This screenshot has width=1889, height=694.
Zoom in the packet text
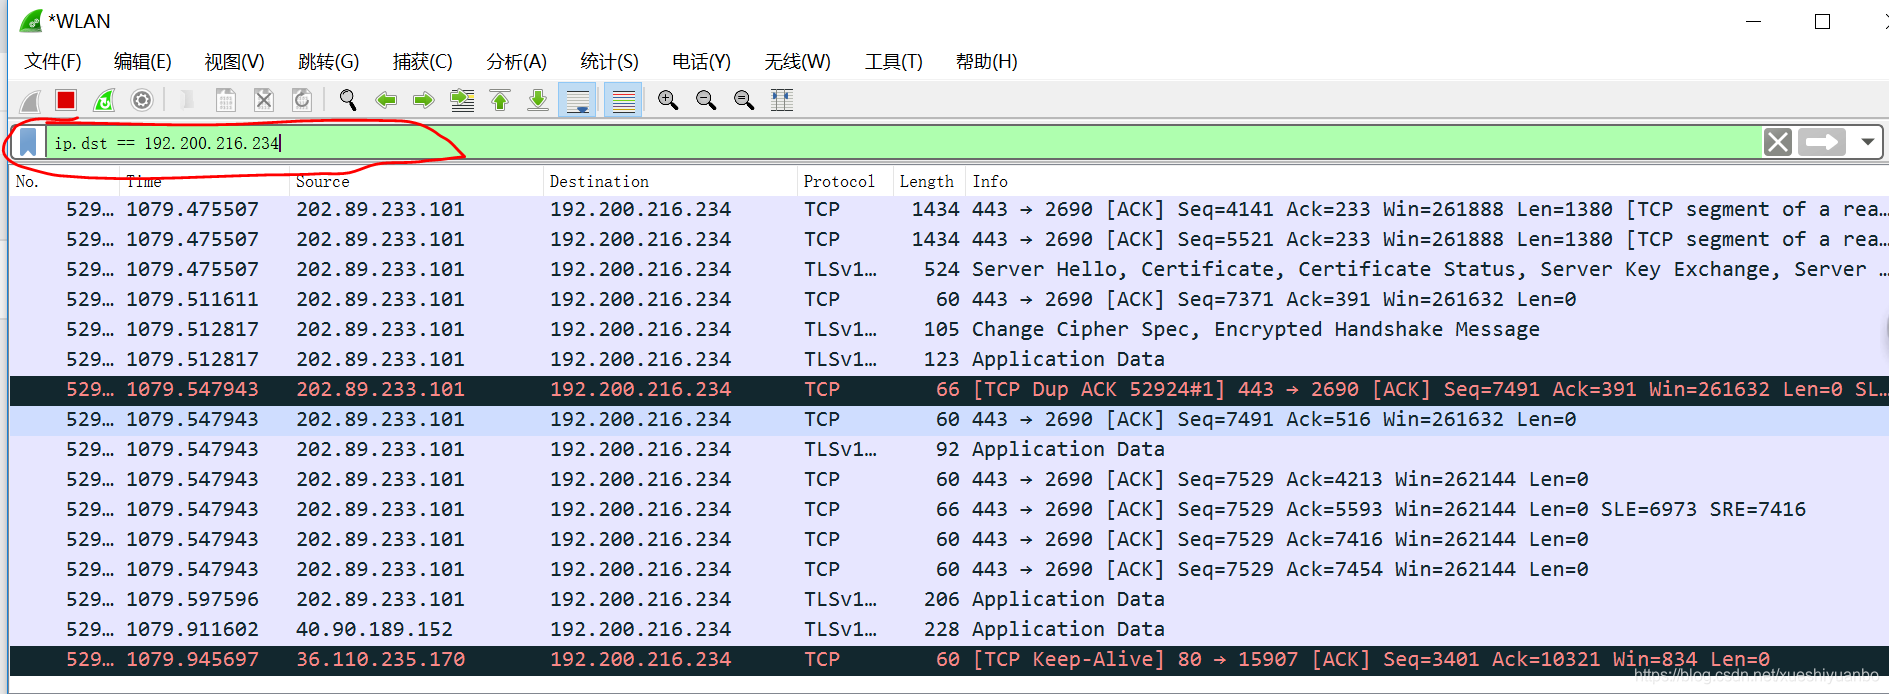click(x=668, y=100)
